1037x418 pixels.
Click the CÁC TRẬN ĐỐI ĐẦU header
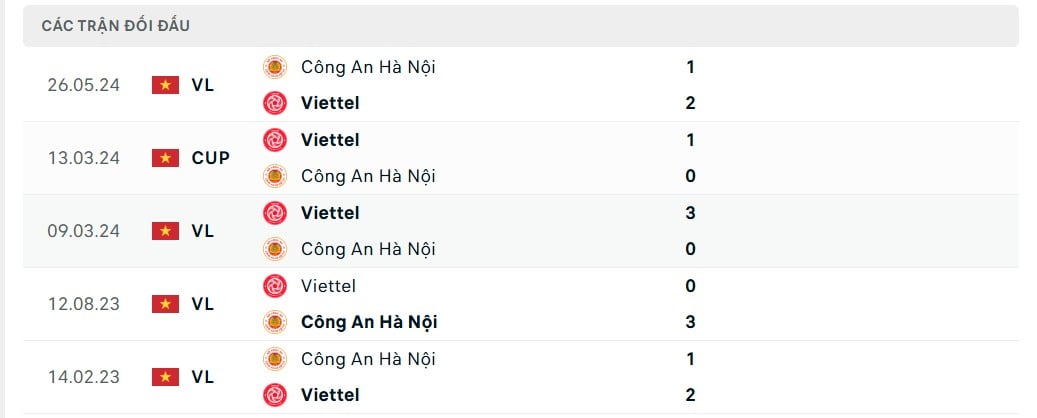coord(116,26)
